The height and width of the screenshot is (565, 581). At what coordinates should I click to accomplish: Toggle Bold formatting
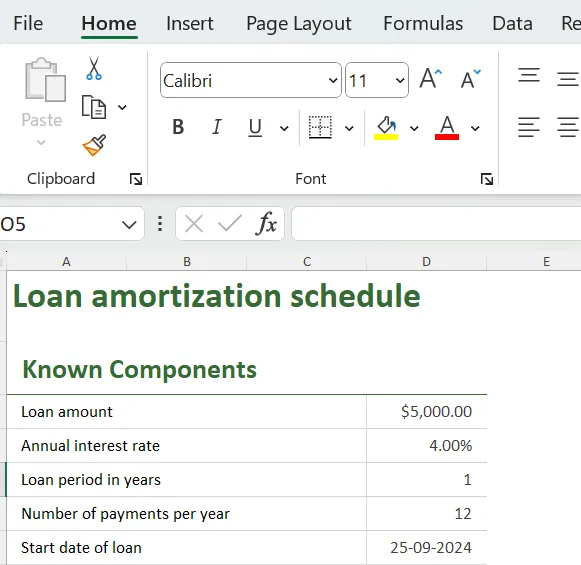(178, 127)
